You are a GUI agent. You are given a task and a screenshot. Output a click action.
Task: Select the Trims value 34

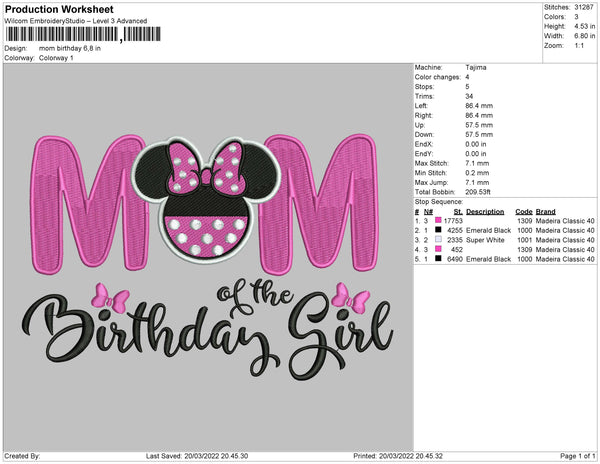[x=469, y=96]
